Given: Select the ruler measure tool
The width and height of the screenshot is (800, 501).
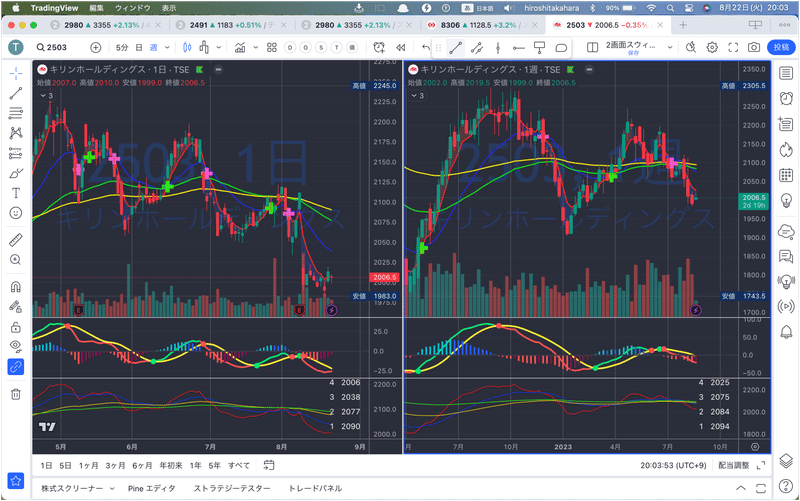Looking at the screenshot, I should [16, 239].
